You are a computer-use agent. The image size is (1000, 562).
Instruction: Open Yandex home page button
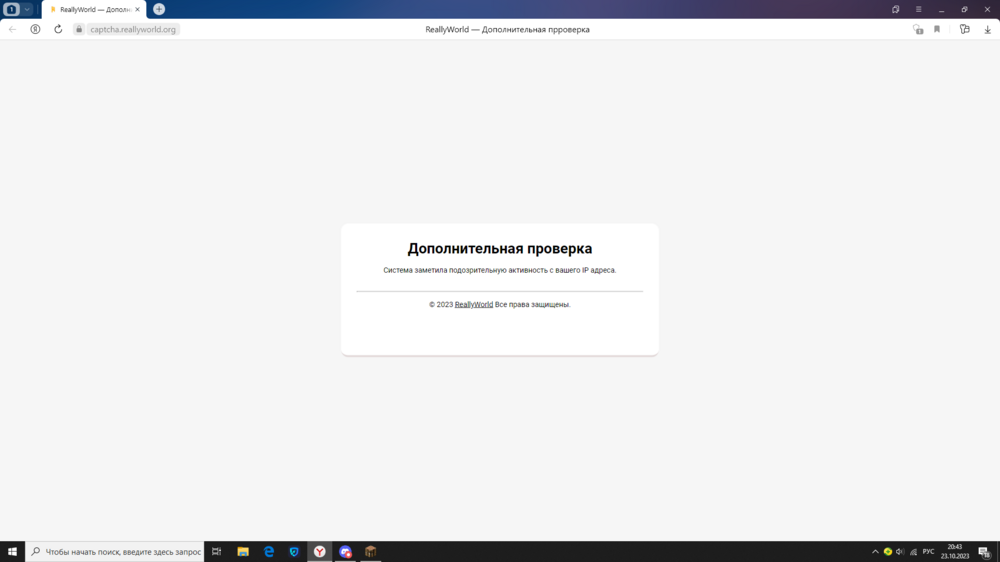coord(35,29)
